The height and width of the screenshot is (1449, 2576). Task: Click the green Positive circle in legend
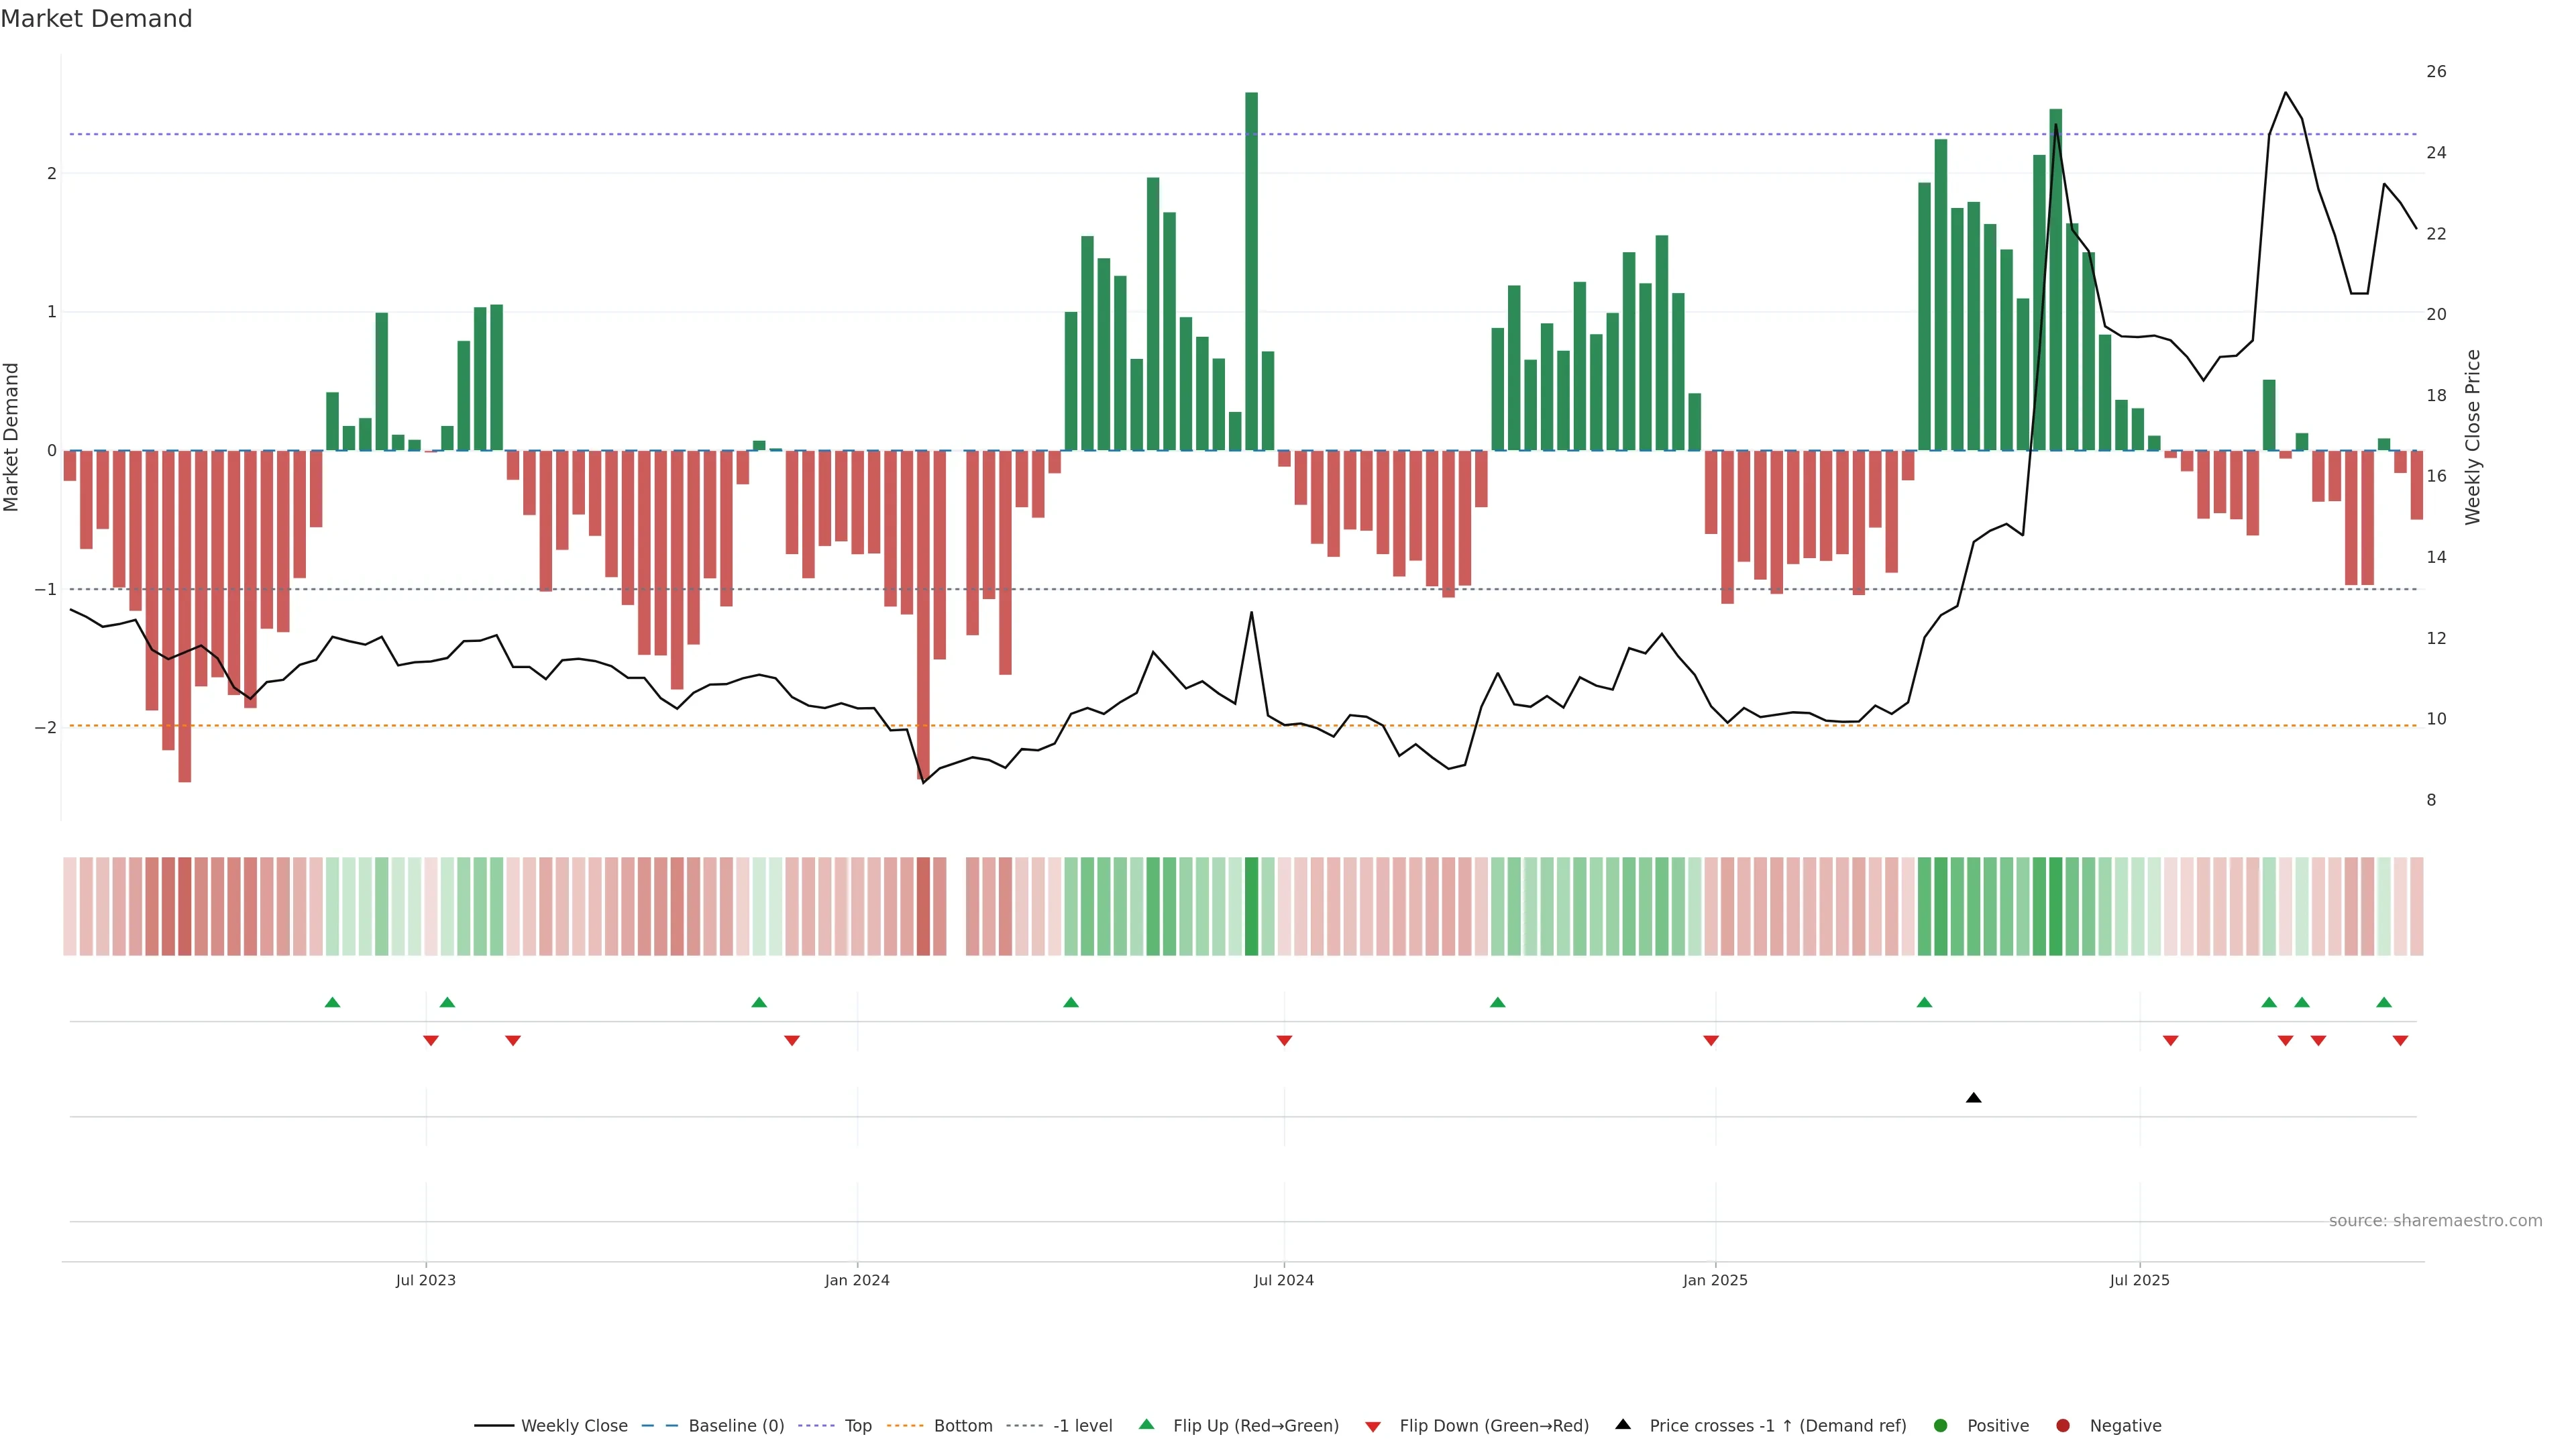coord(1941,1425)
